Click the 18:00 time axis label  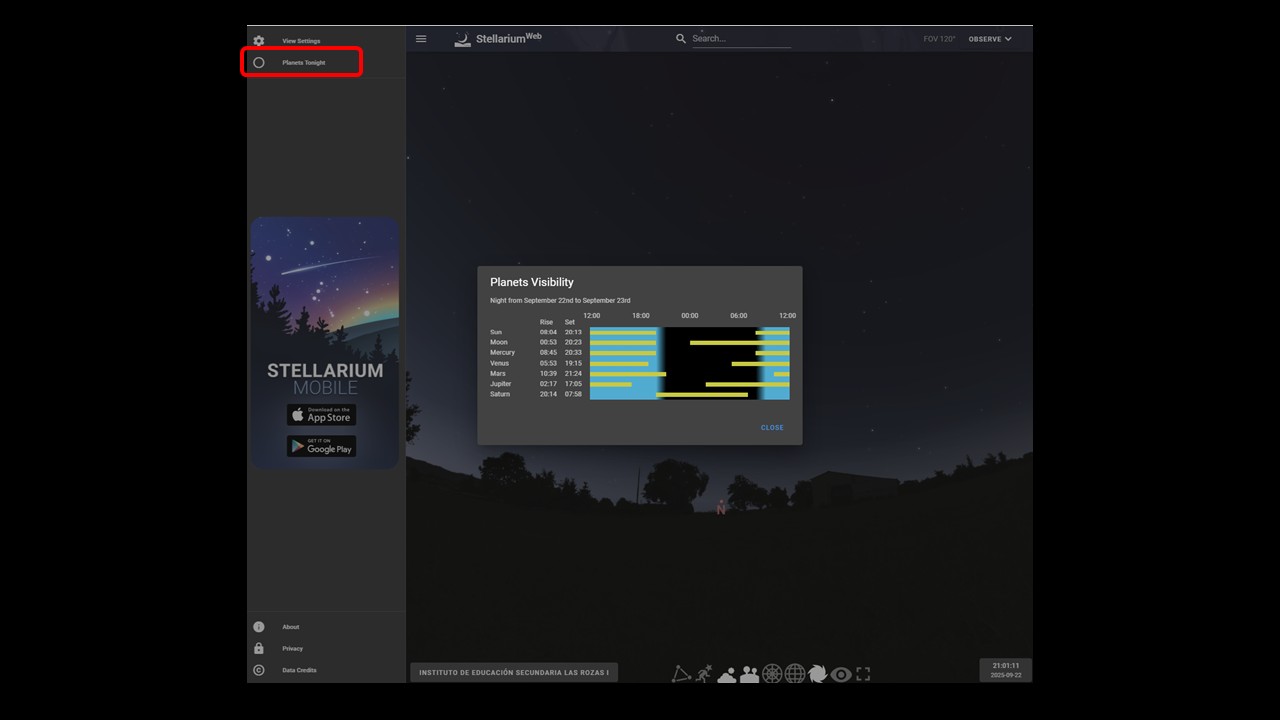point(641,316)
